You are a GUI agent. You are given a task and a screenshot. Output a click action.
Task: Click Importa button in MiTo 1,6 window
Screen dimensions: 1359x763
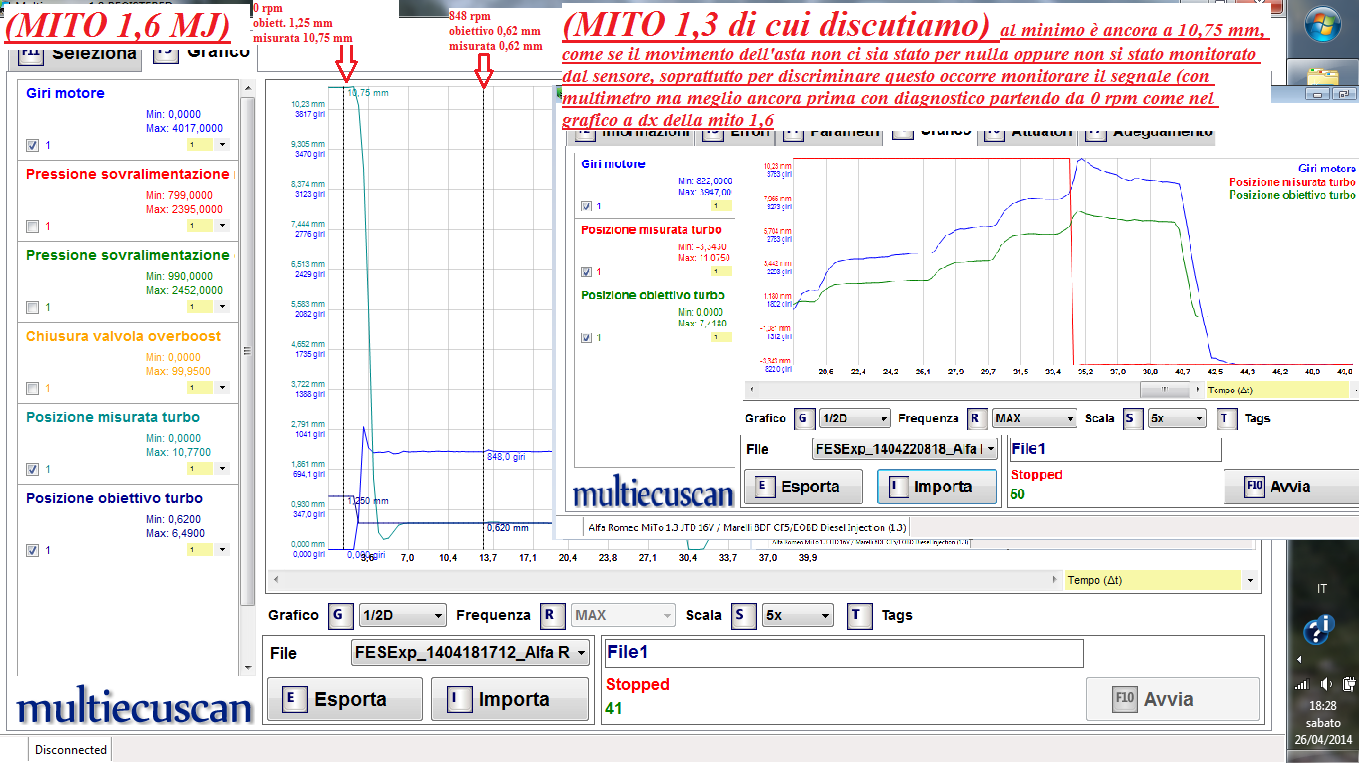coord(510,699)
